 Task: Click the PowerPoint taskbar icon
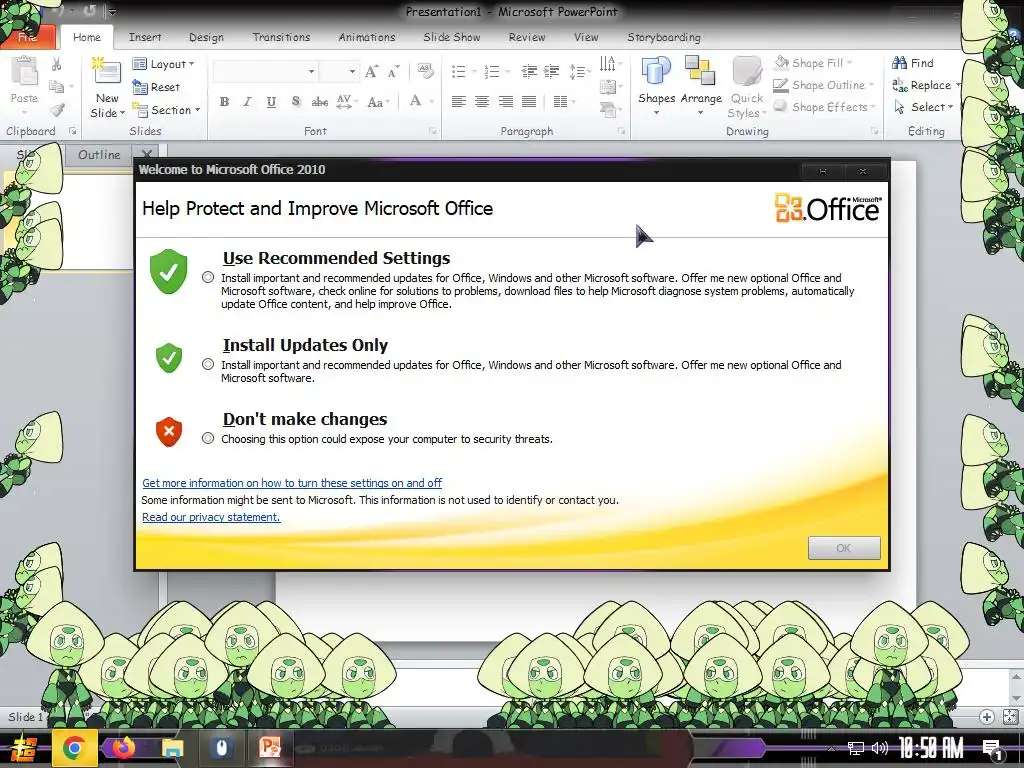(270, 747)
